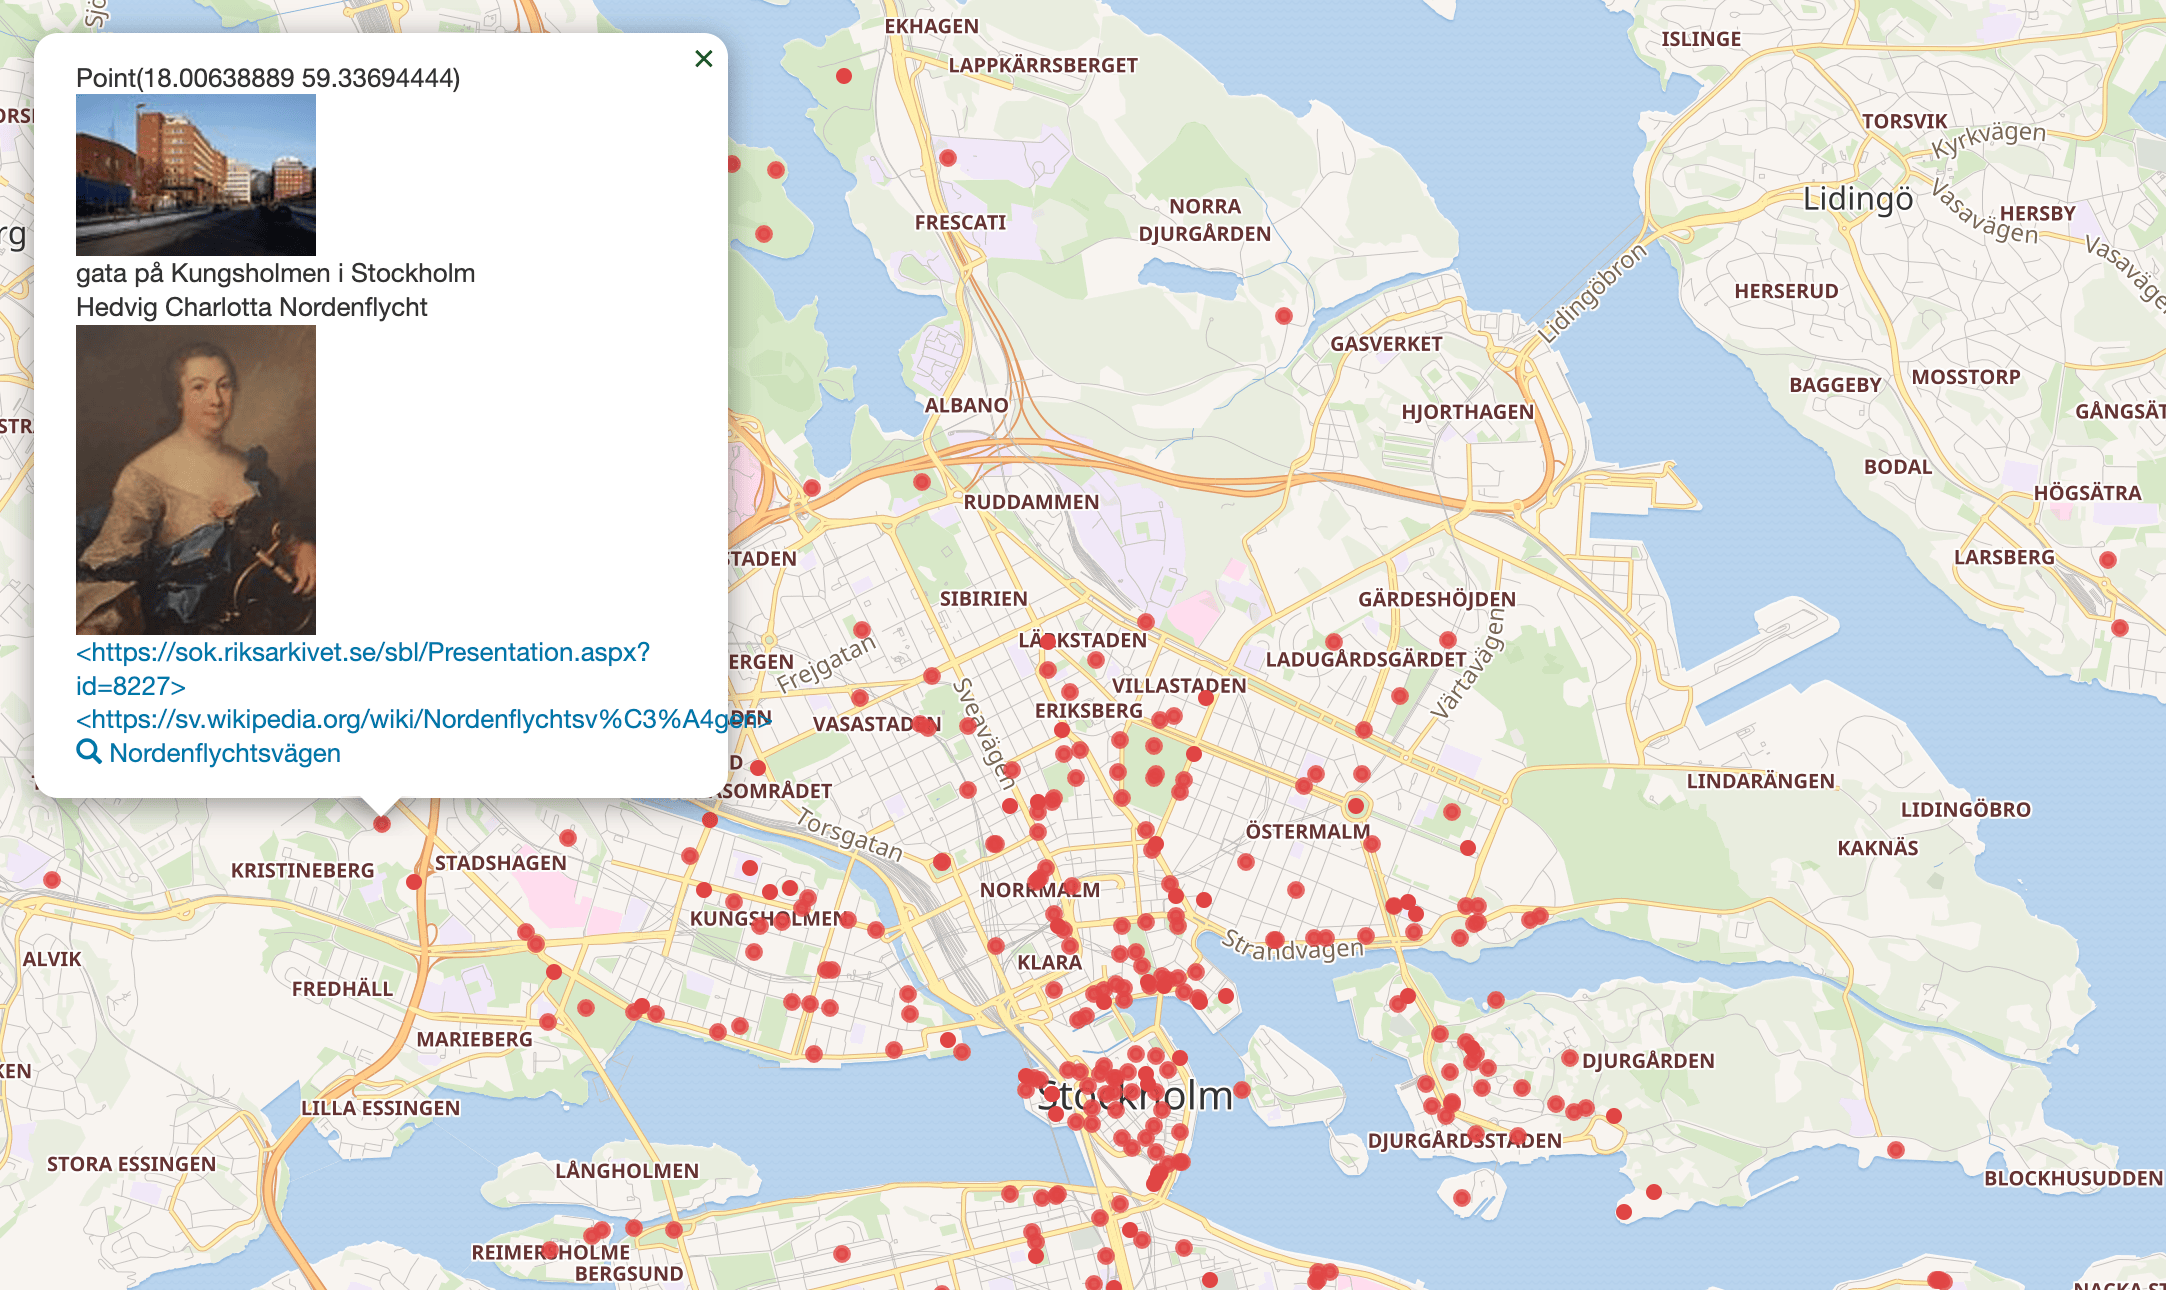Image resolution: width=2166 pixels, height=1290 pixels.
Task: Click the red marker near Blockhusudden shore
Action: coord(1896,1150)
